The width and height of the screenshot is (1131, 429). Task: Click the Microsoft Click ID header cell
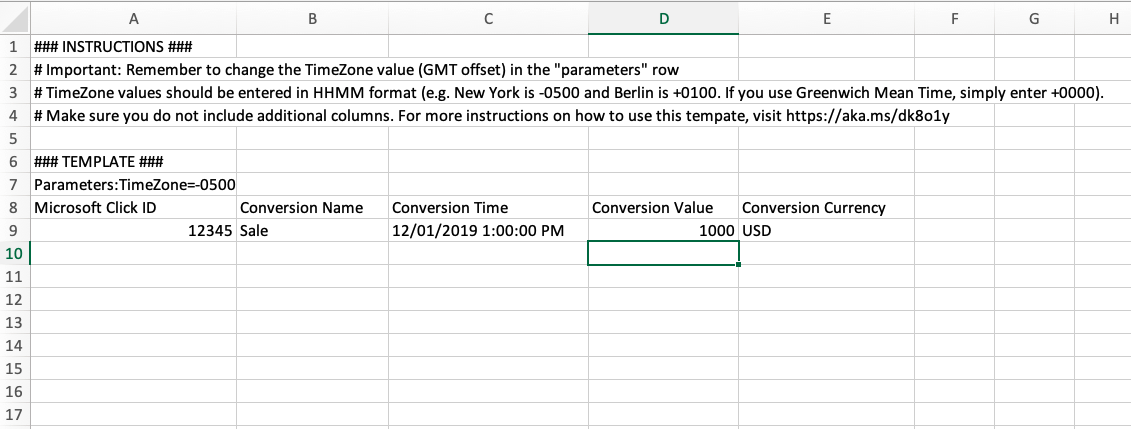(x=133, y=208)
